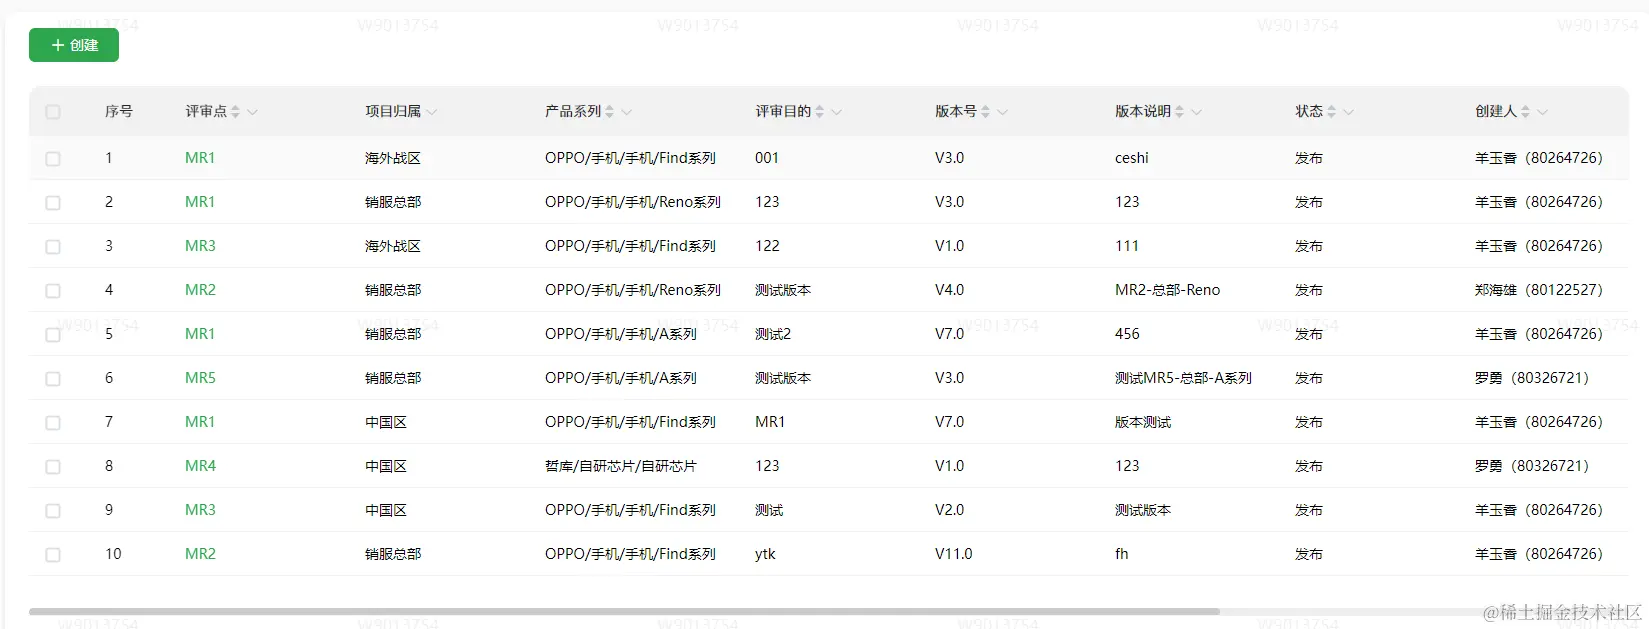Sort by the 产品系列 column

pos(610,112)
